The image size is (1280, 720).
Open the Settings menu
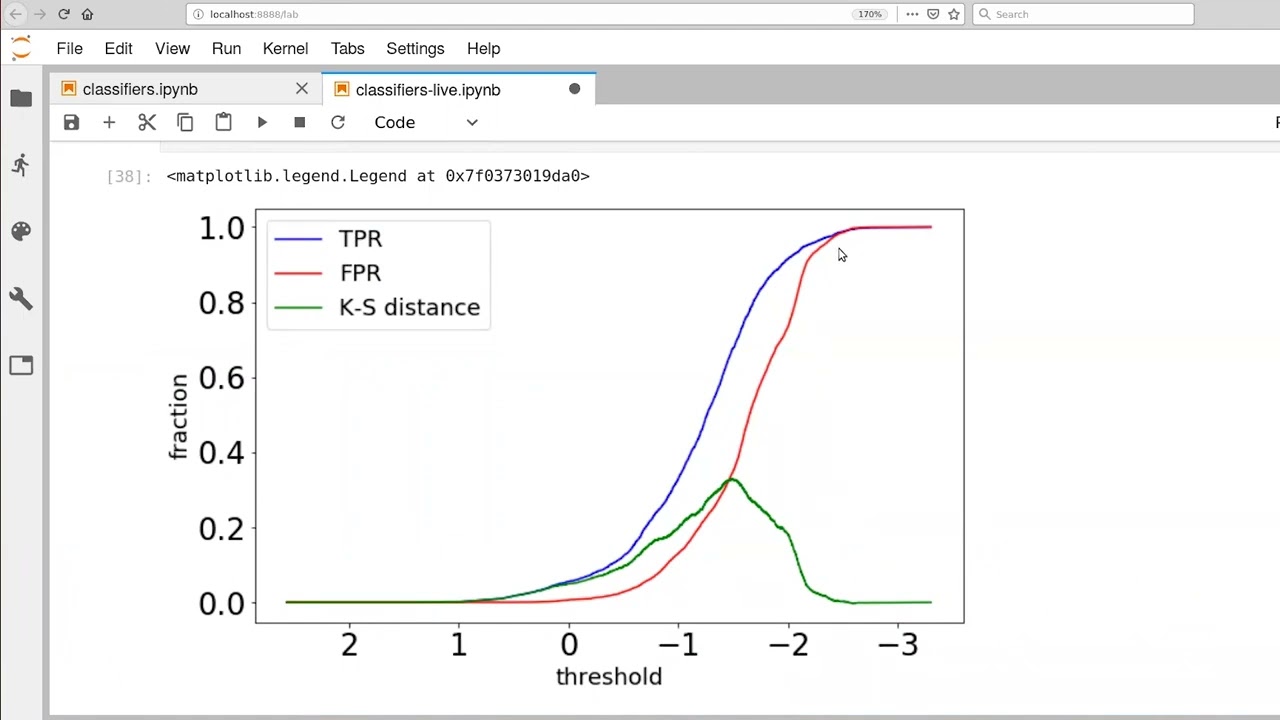coord(415,48)
